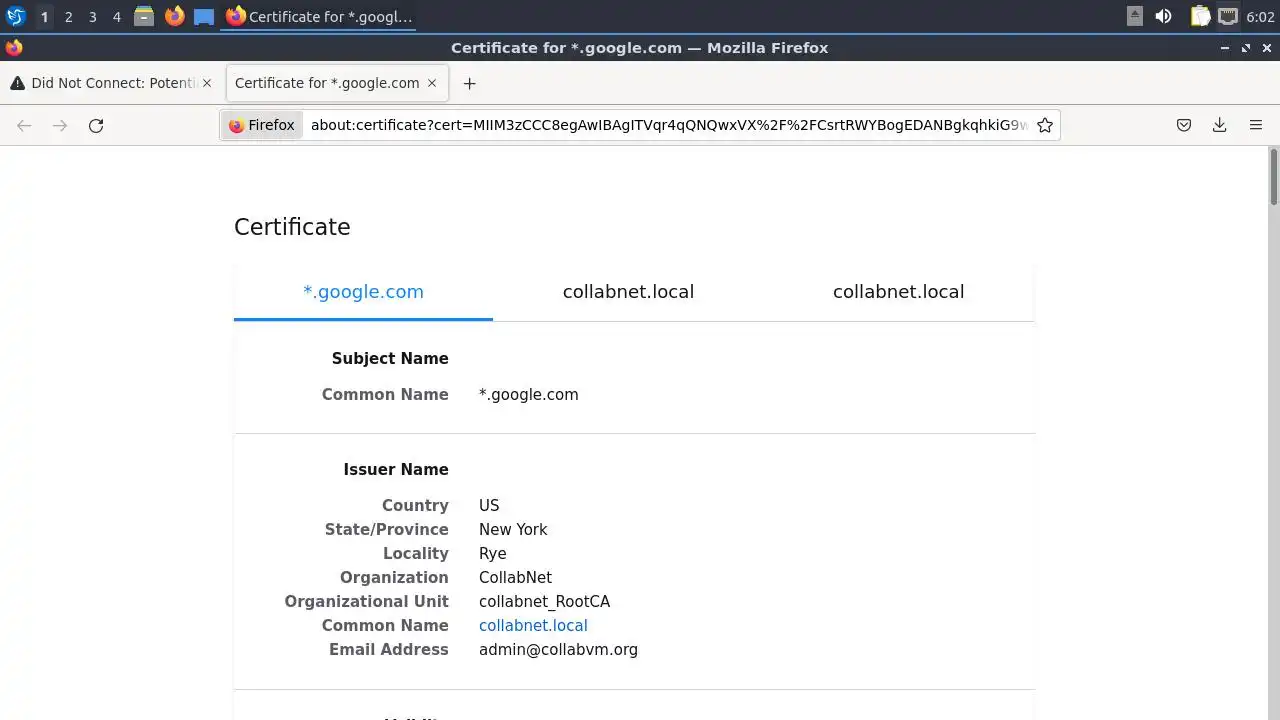
Task: Open the volume control in system tray
Action: click(x=1163, y=16)
